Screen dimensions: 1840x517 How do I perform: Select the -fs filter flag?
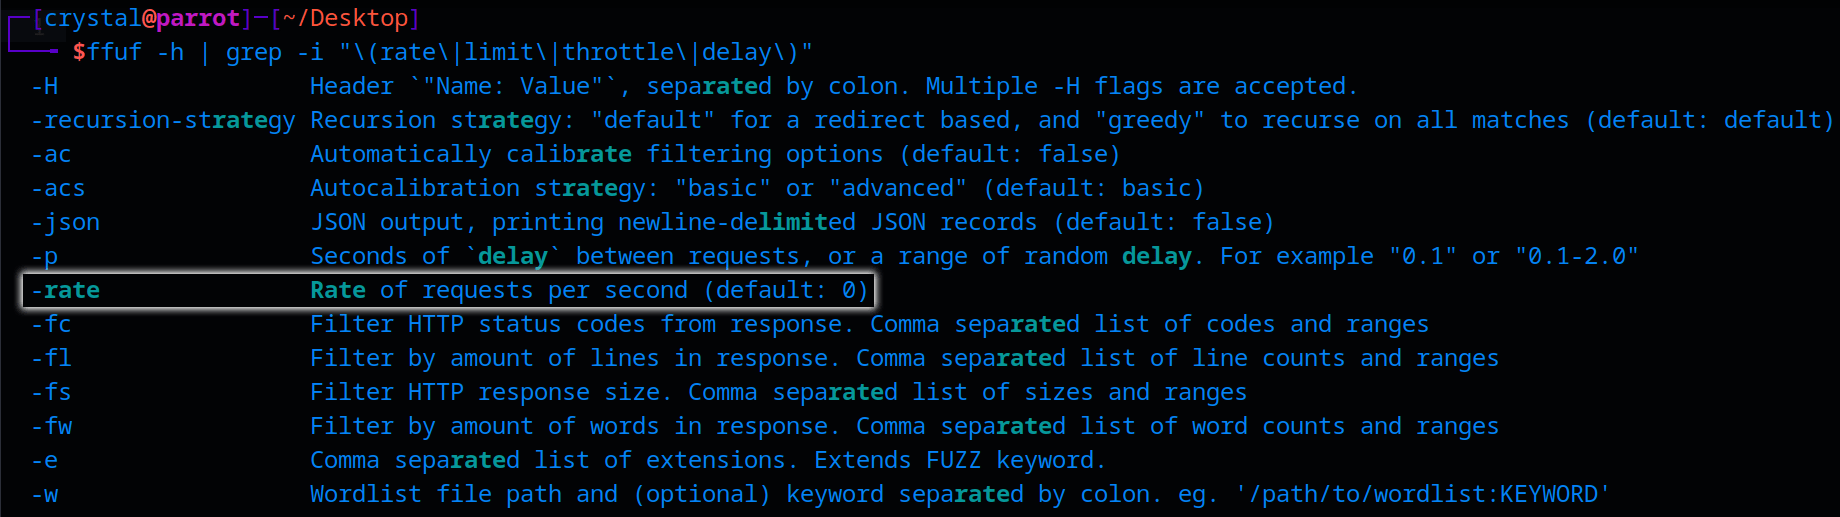click(51, 392)
